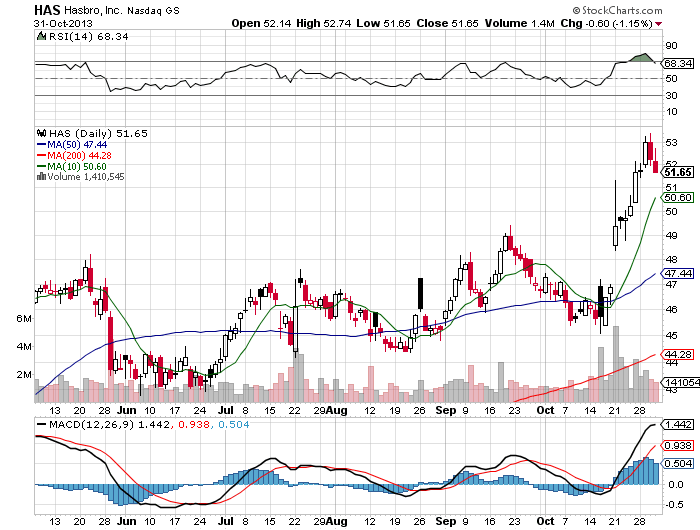Click the 6M volume scale label

(24, 318)
